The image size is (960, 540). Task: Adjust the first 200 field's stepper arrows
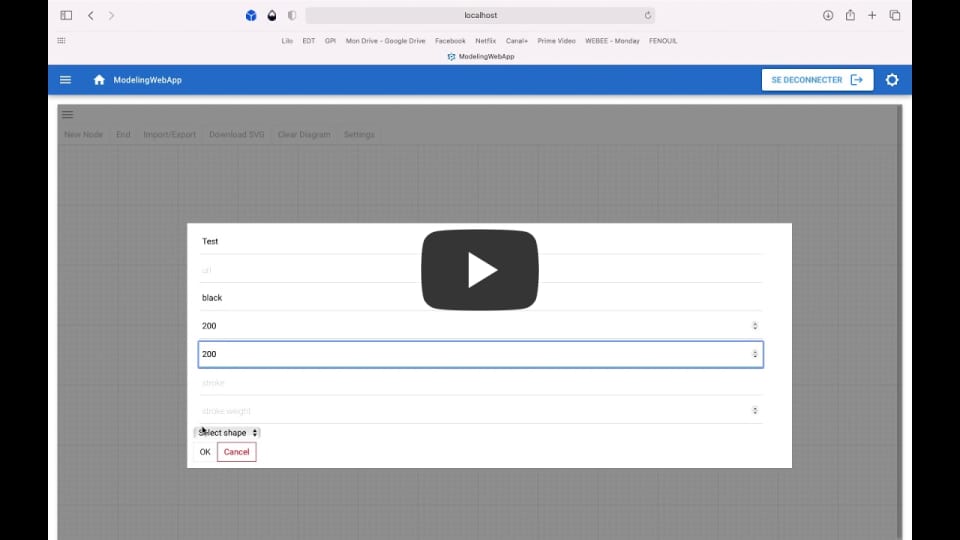pos(755,326)
